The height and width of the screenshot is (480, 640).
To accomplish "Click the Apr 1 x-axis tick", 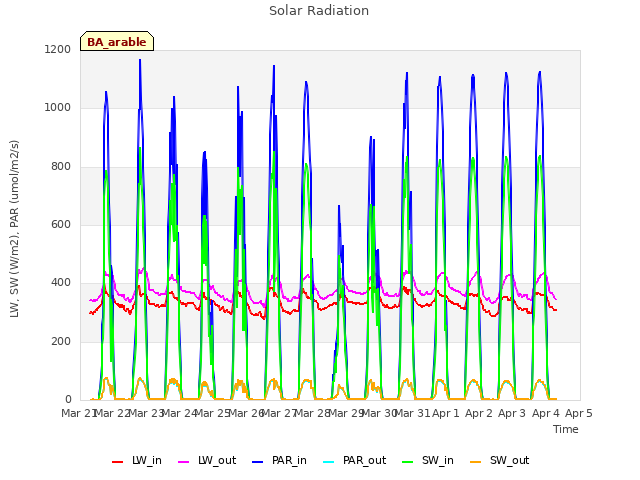I will (446, 413).
